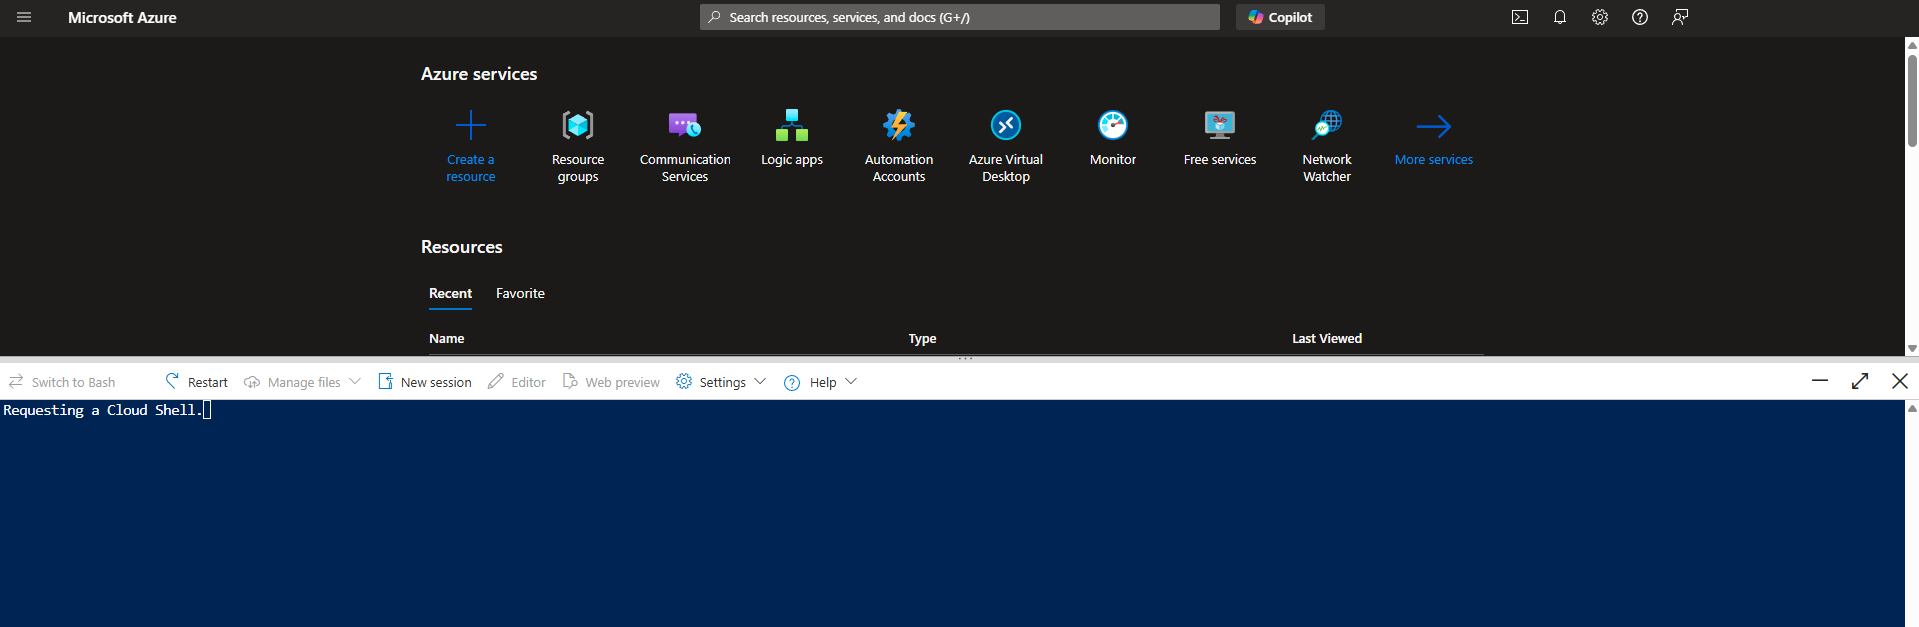This screenshot has width=1919, height=627.
Task: Open the notifications bell
Action: (1560, 17)
